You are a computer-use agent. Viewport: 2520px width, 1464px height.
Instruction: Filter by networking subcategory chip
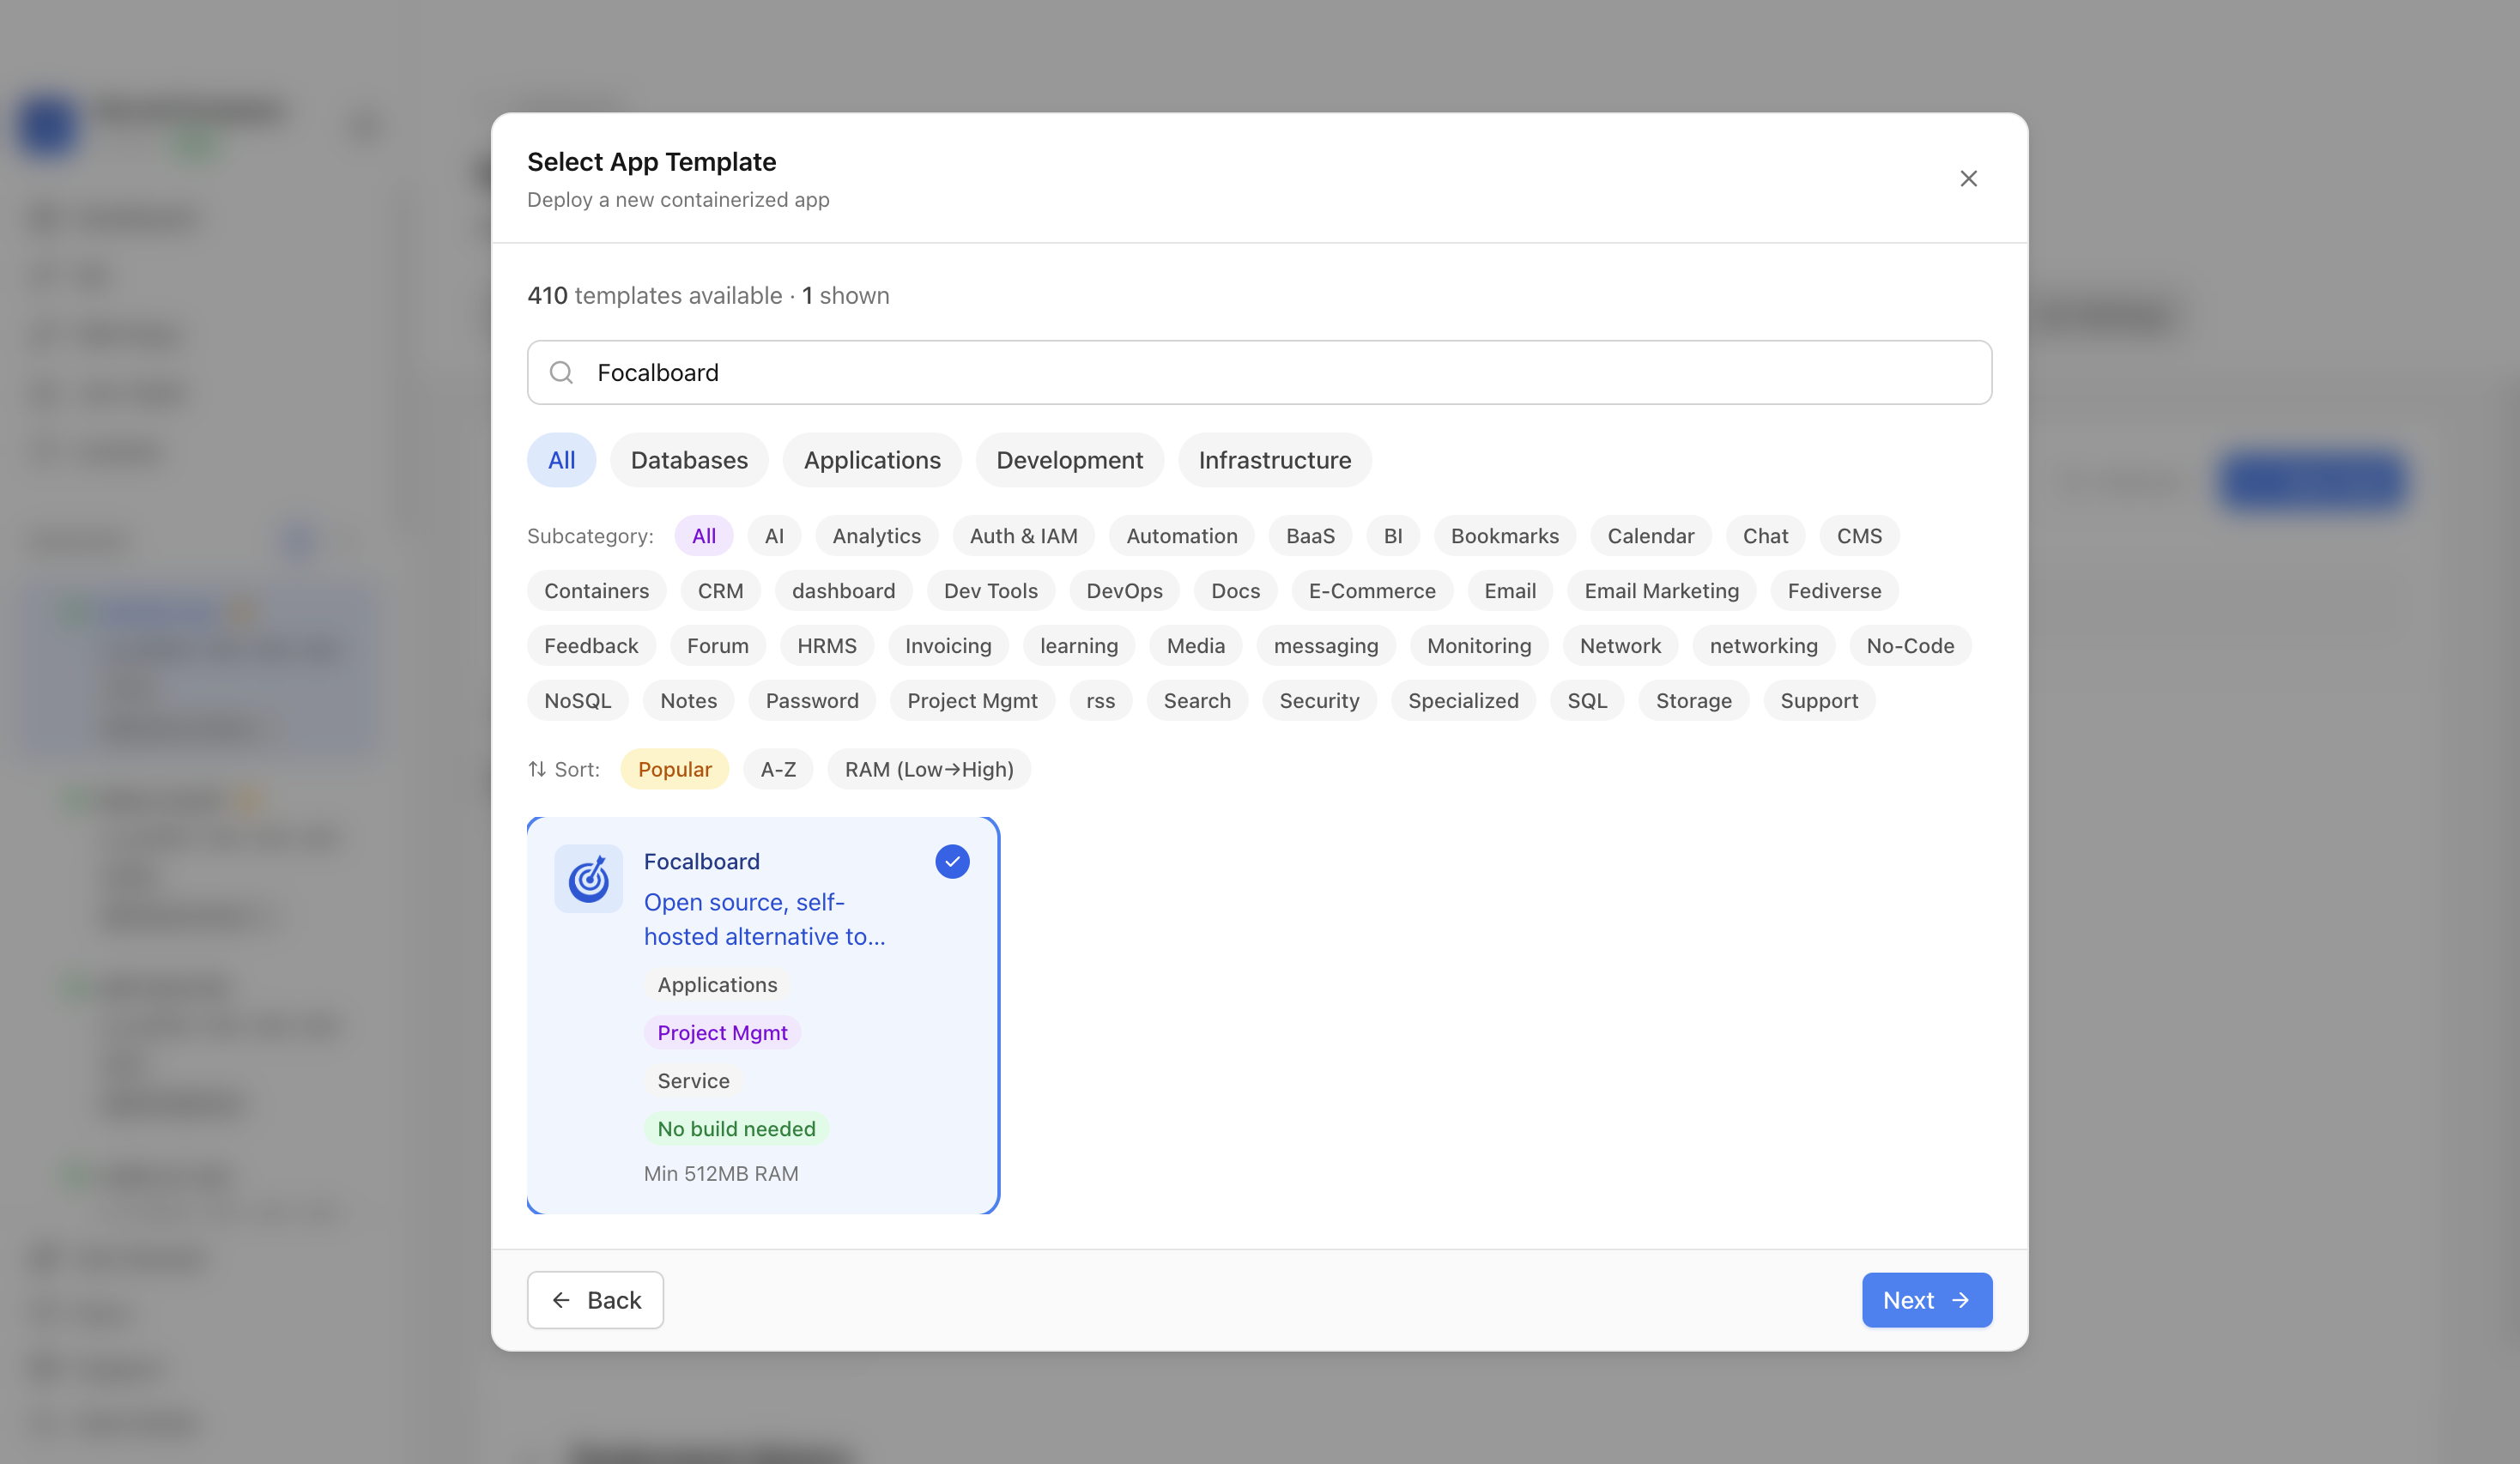(1763, 646)
